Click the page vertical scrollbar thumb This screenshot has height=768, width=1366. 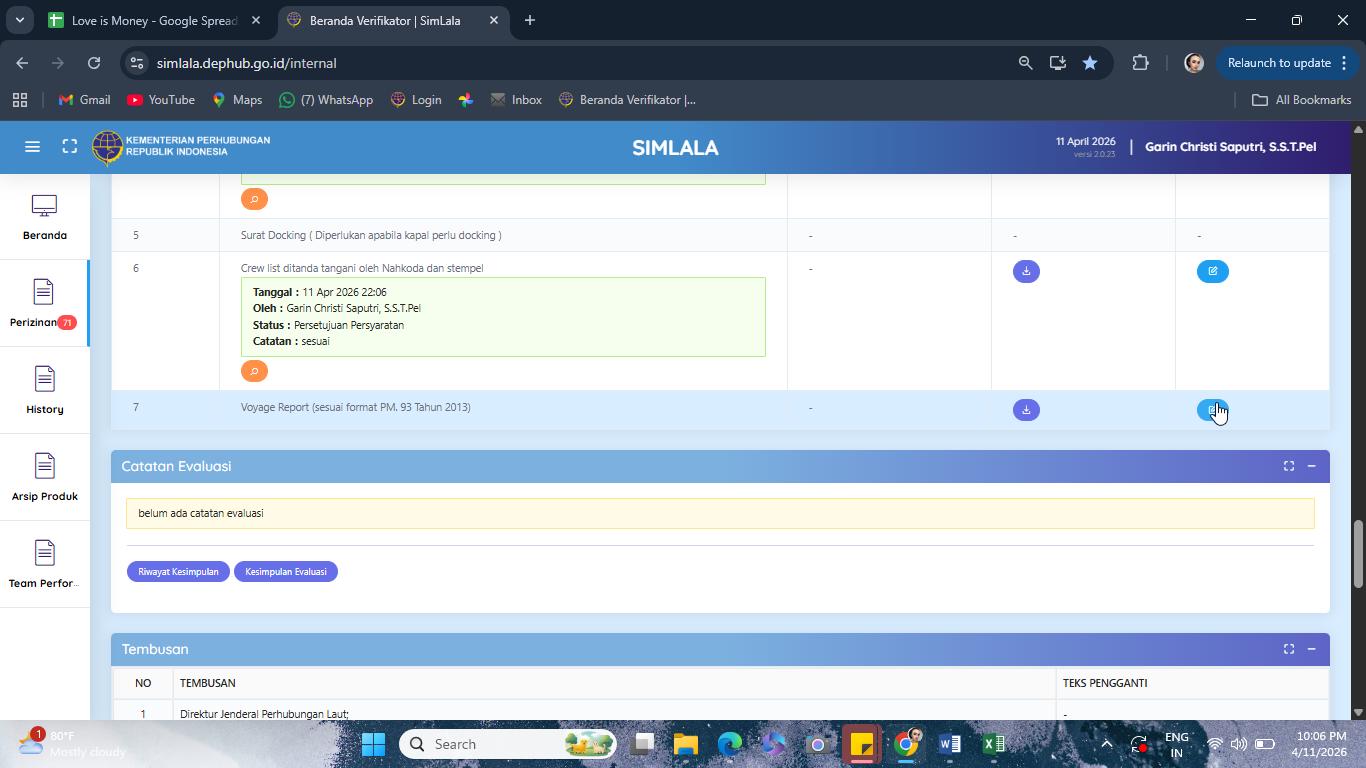coord(1358,554)
